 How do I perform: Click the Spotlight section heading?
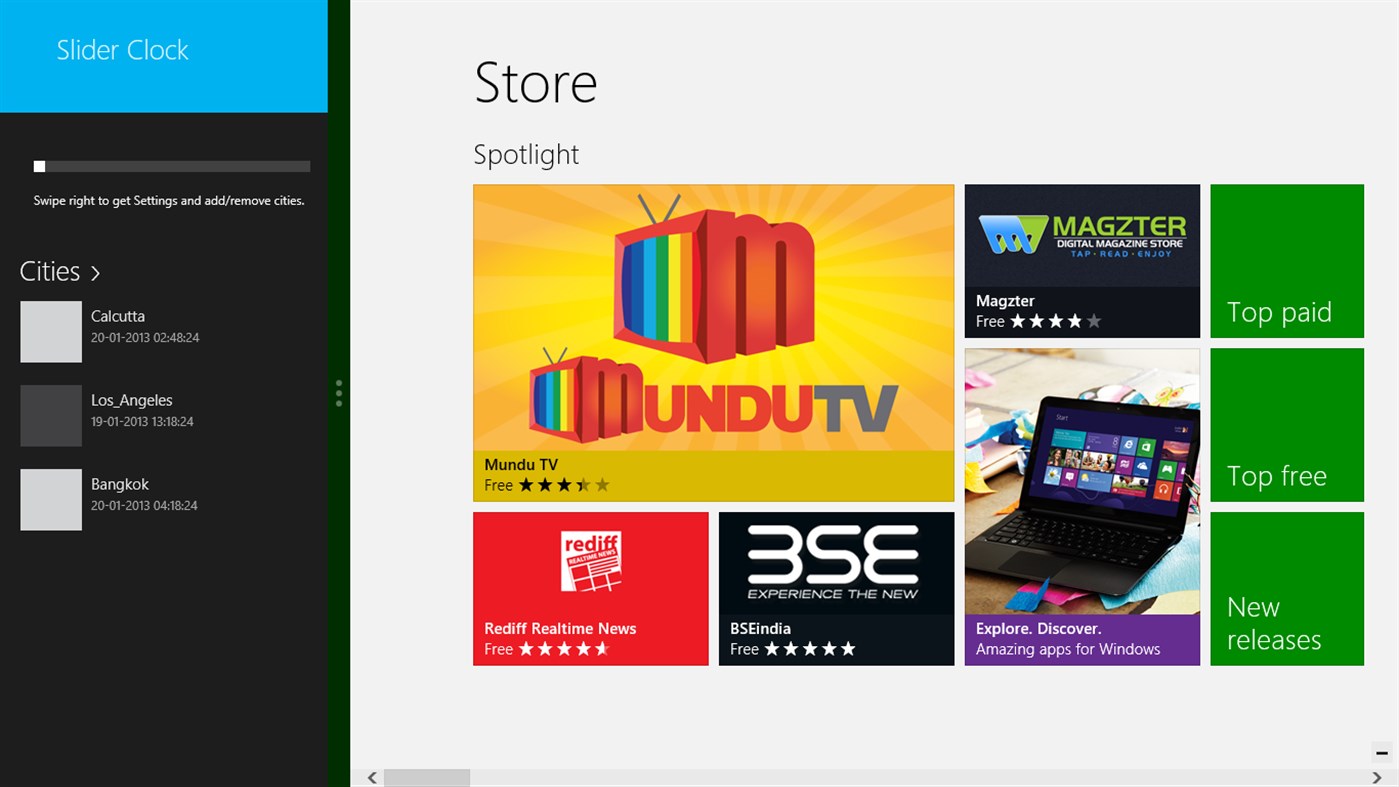(526, 154)
